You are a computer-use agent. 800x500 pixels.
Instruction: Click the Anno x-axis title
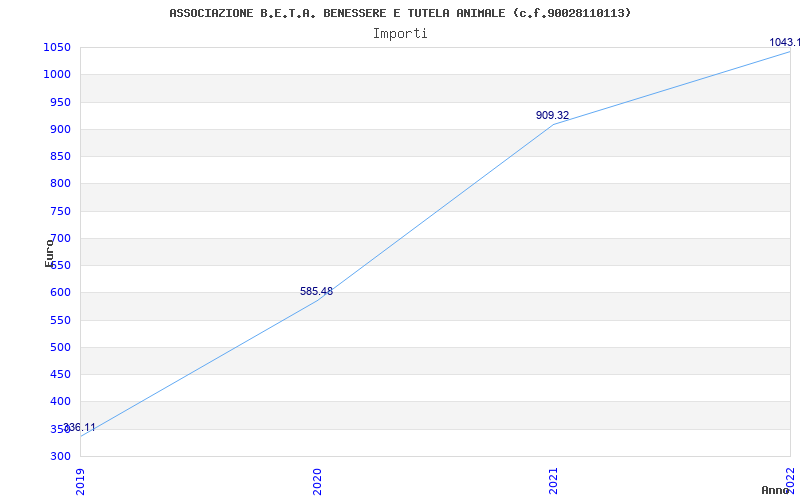pos(776,490)
